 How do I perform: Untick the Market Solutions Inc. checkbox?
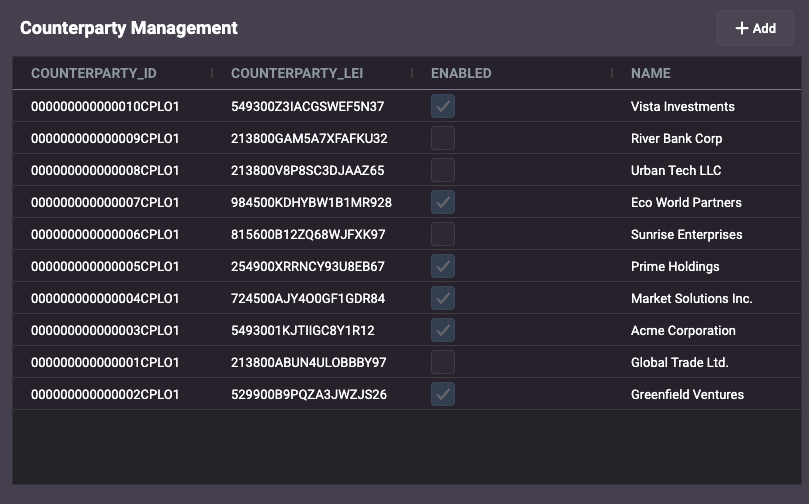click(443, 298)
